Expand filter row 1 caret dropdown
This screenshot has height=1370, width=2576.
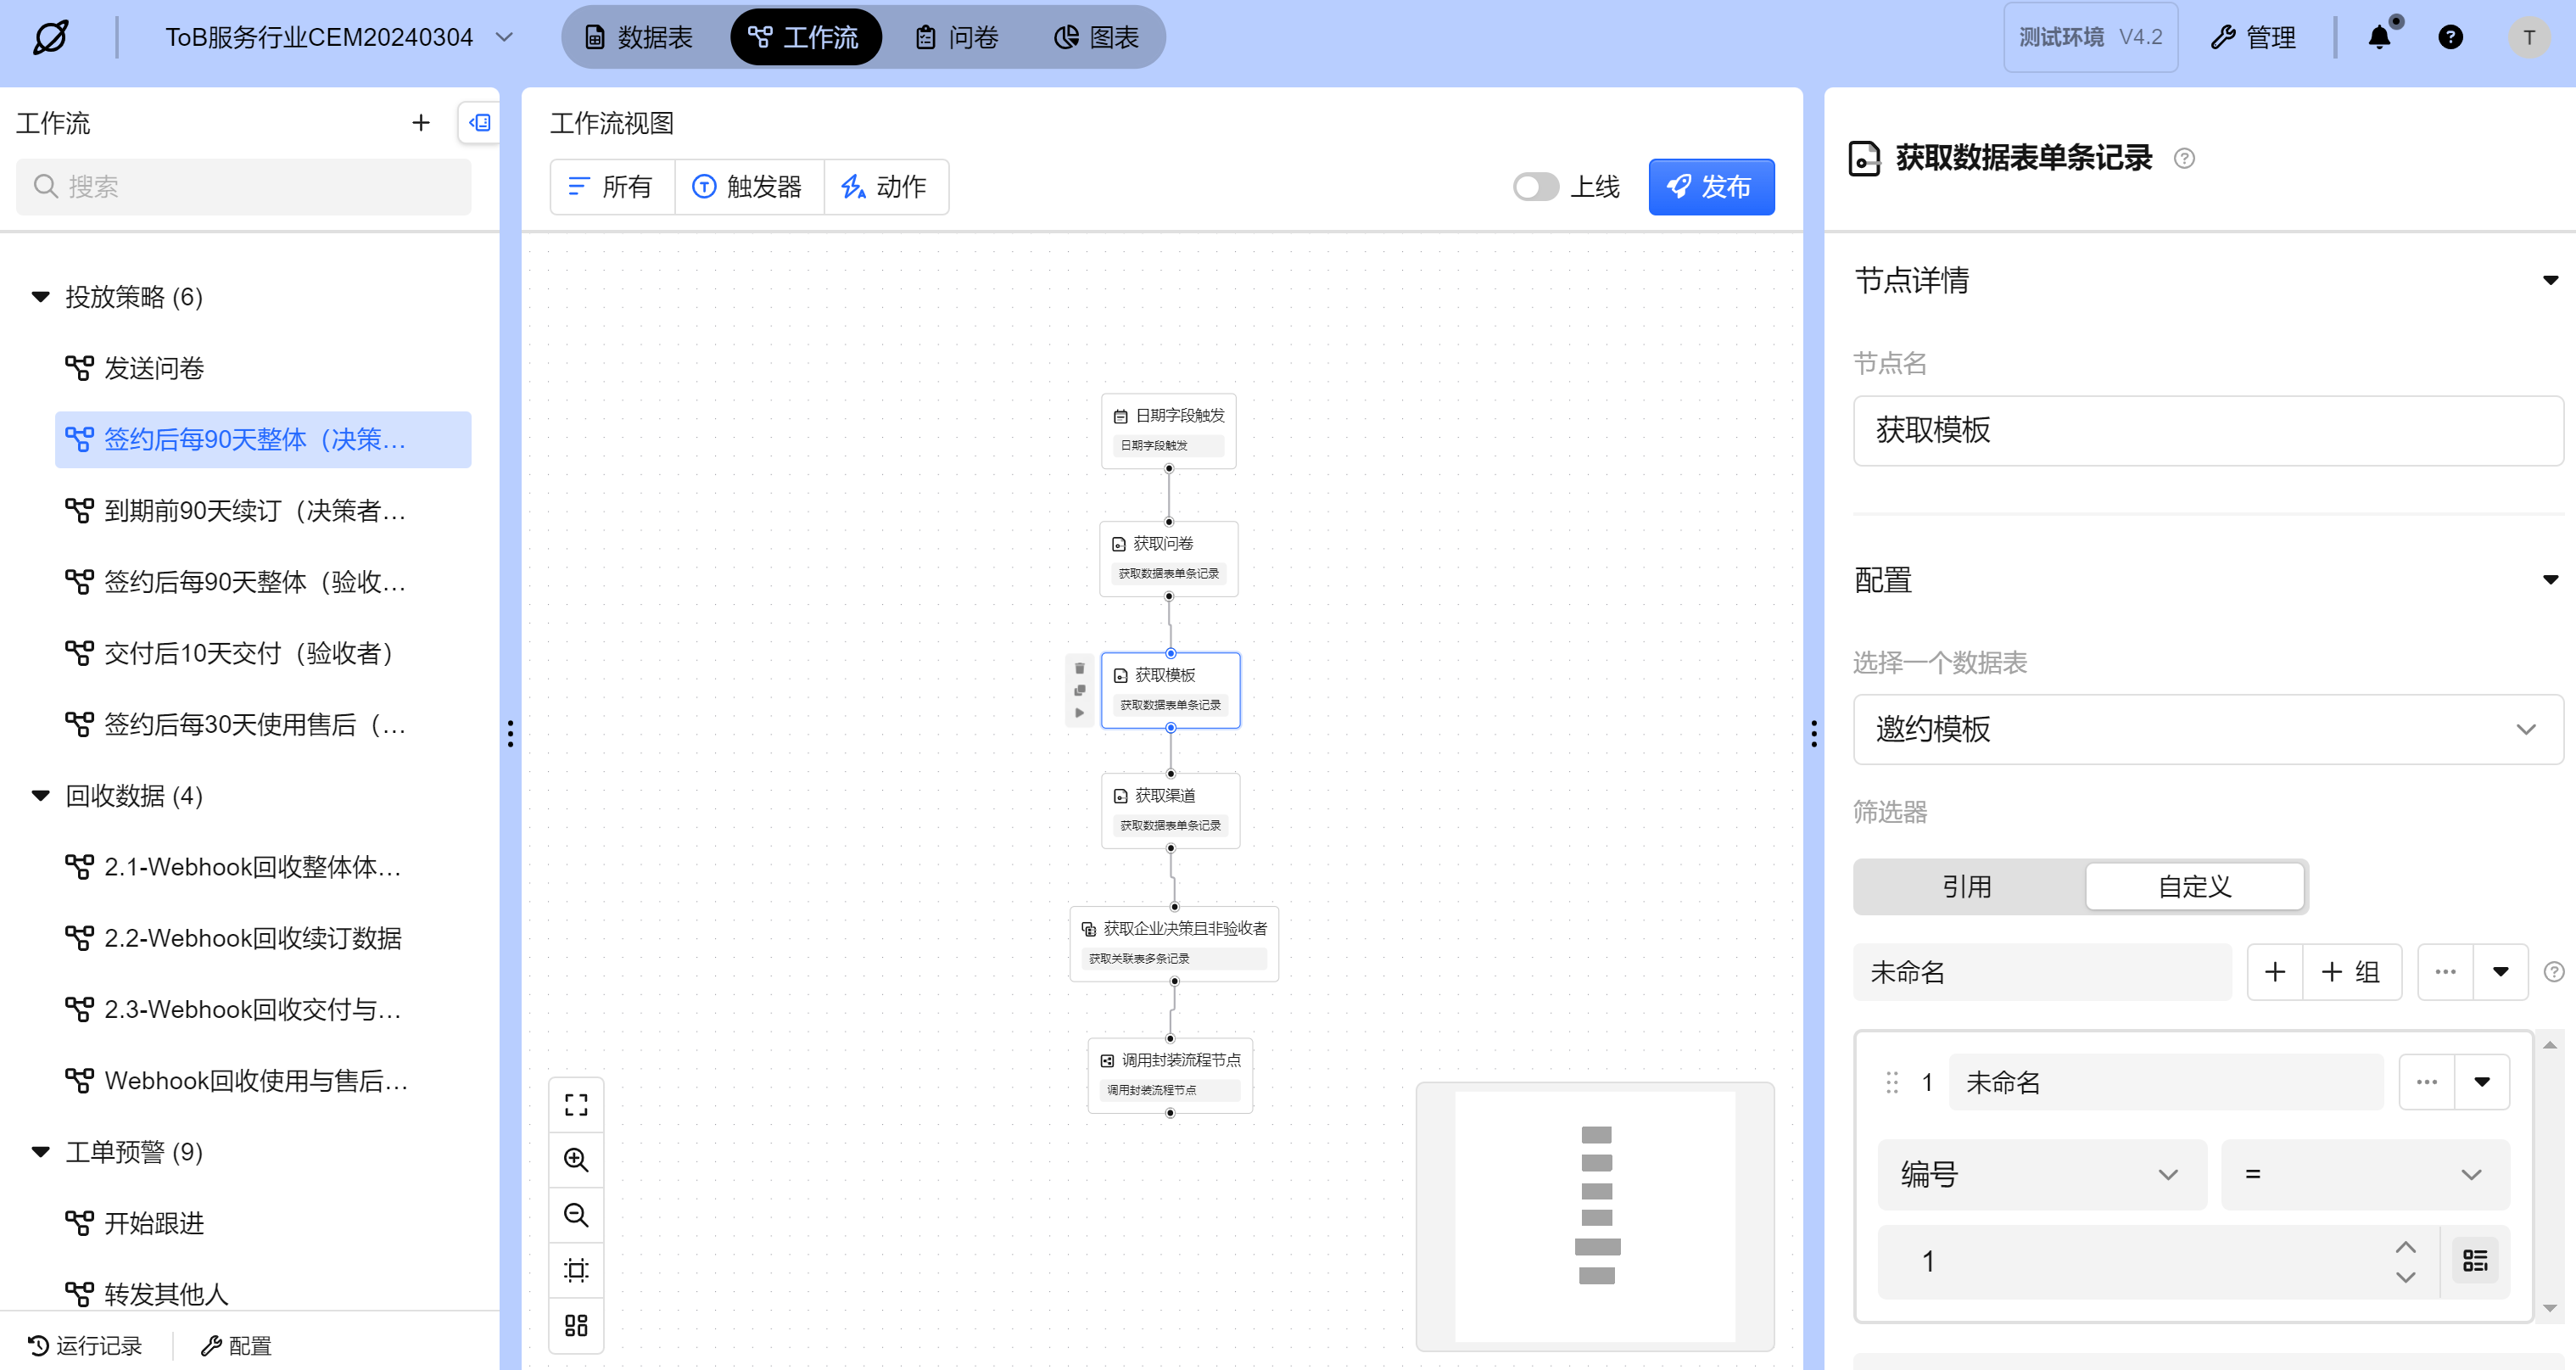[x=2482, y=1082]
